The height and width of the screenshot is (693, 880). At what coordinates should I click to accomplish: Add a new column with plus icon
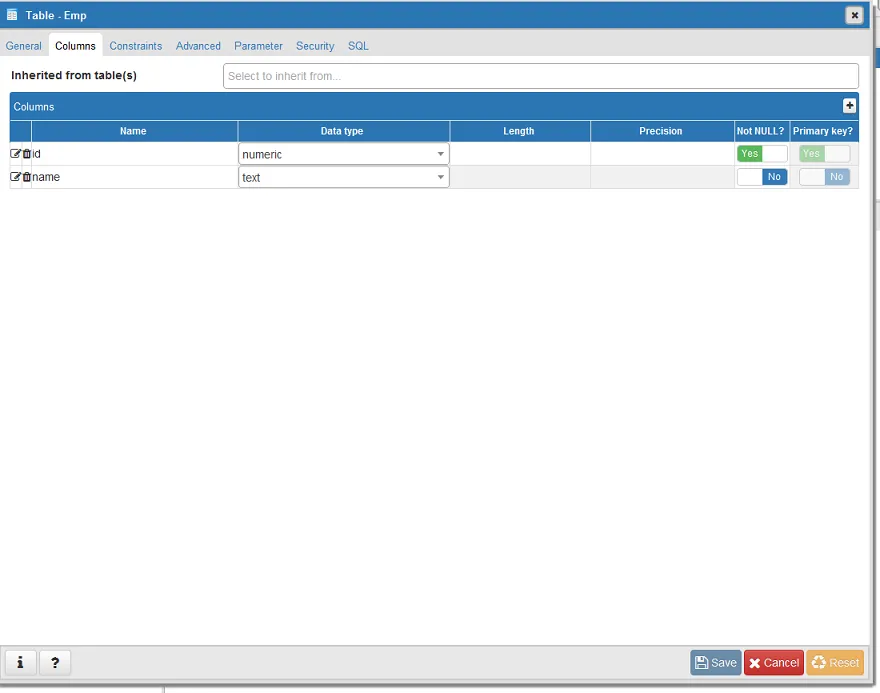click(x=849, y=105)
